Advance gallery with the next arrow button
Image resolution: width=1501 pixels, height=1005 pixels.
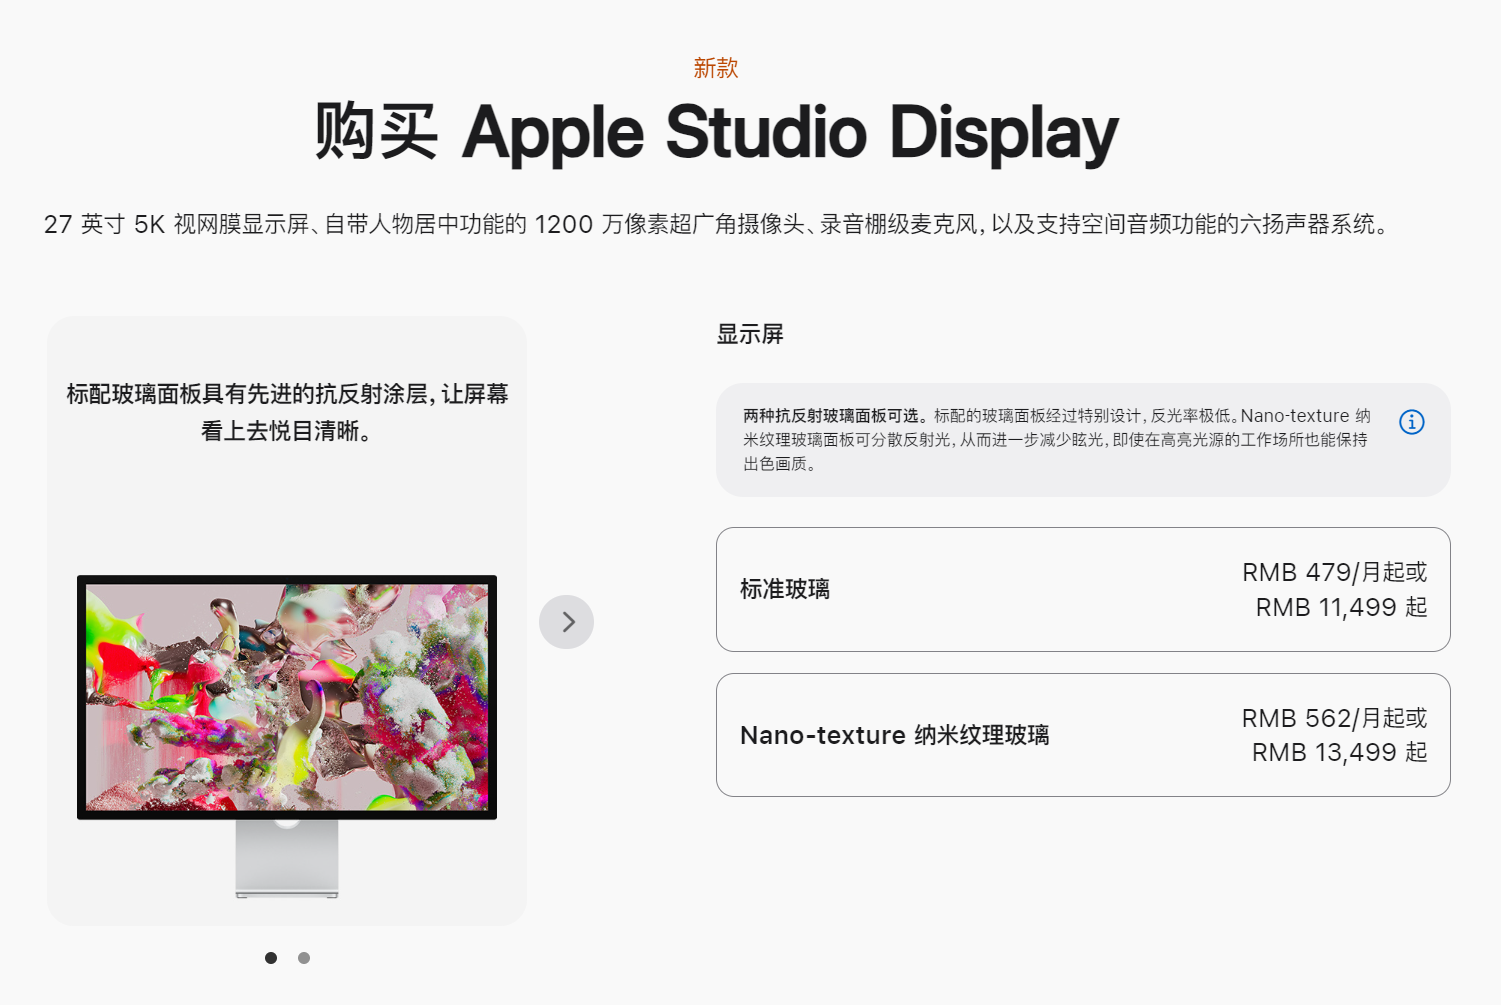coord(566,622)
